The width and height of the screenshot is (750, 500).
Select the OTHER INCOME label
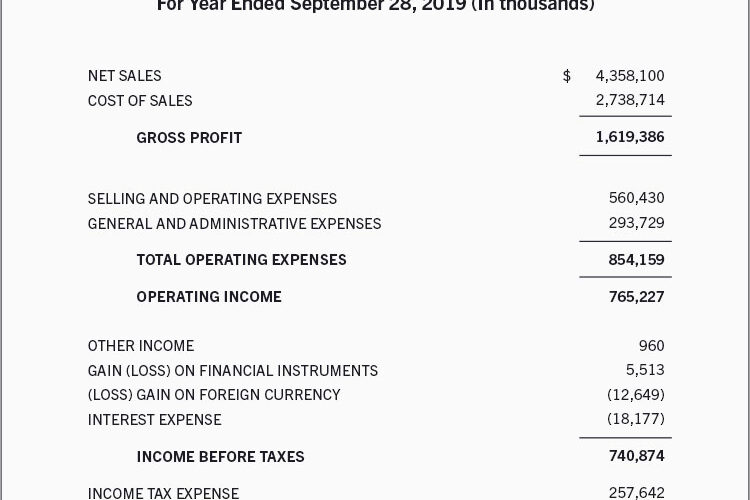tap(140, 346)
